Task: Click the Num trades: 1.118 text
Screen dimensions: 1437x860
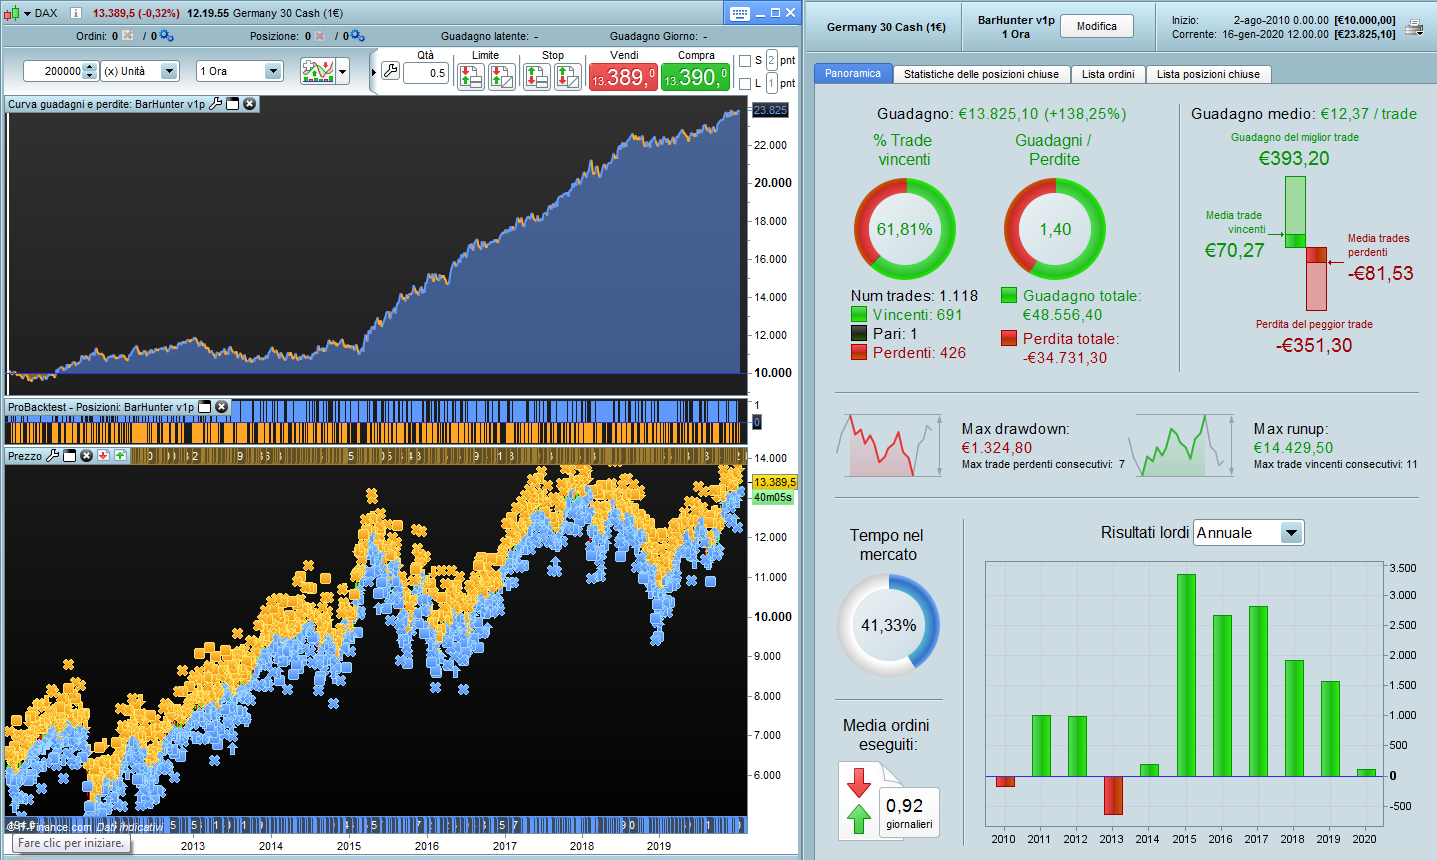Action: pyautogui.click(x=914, y=295)
